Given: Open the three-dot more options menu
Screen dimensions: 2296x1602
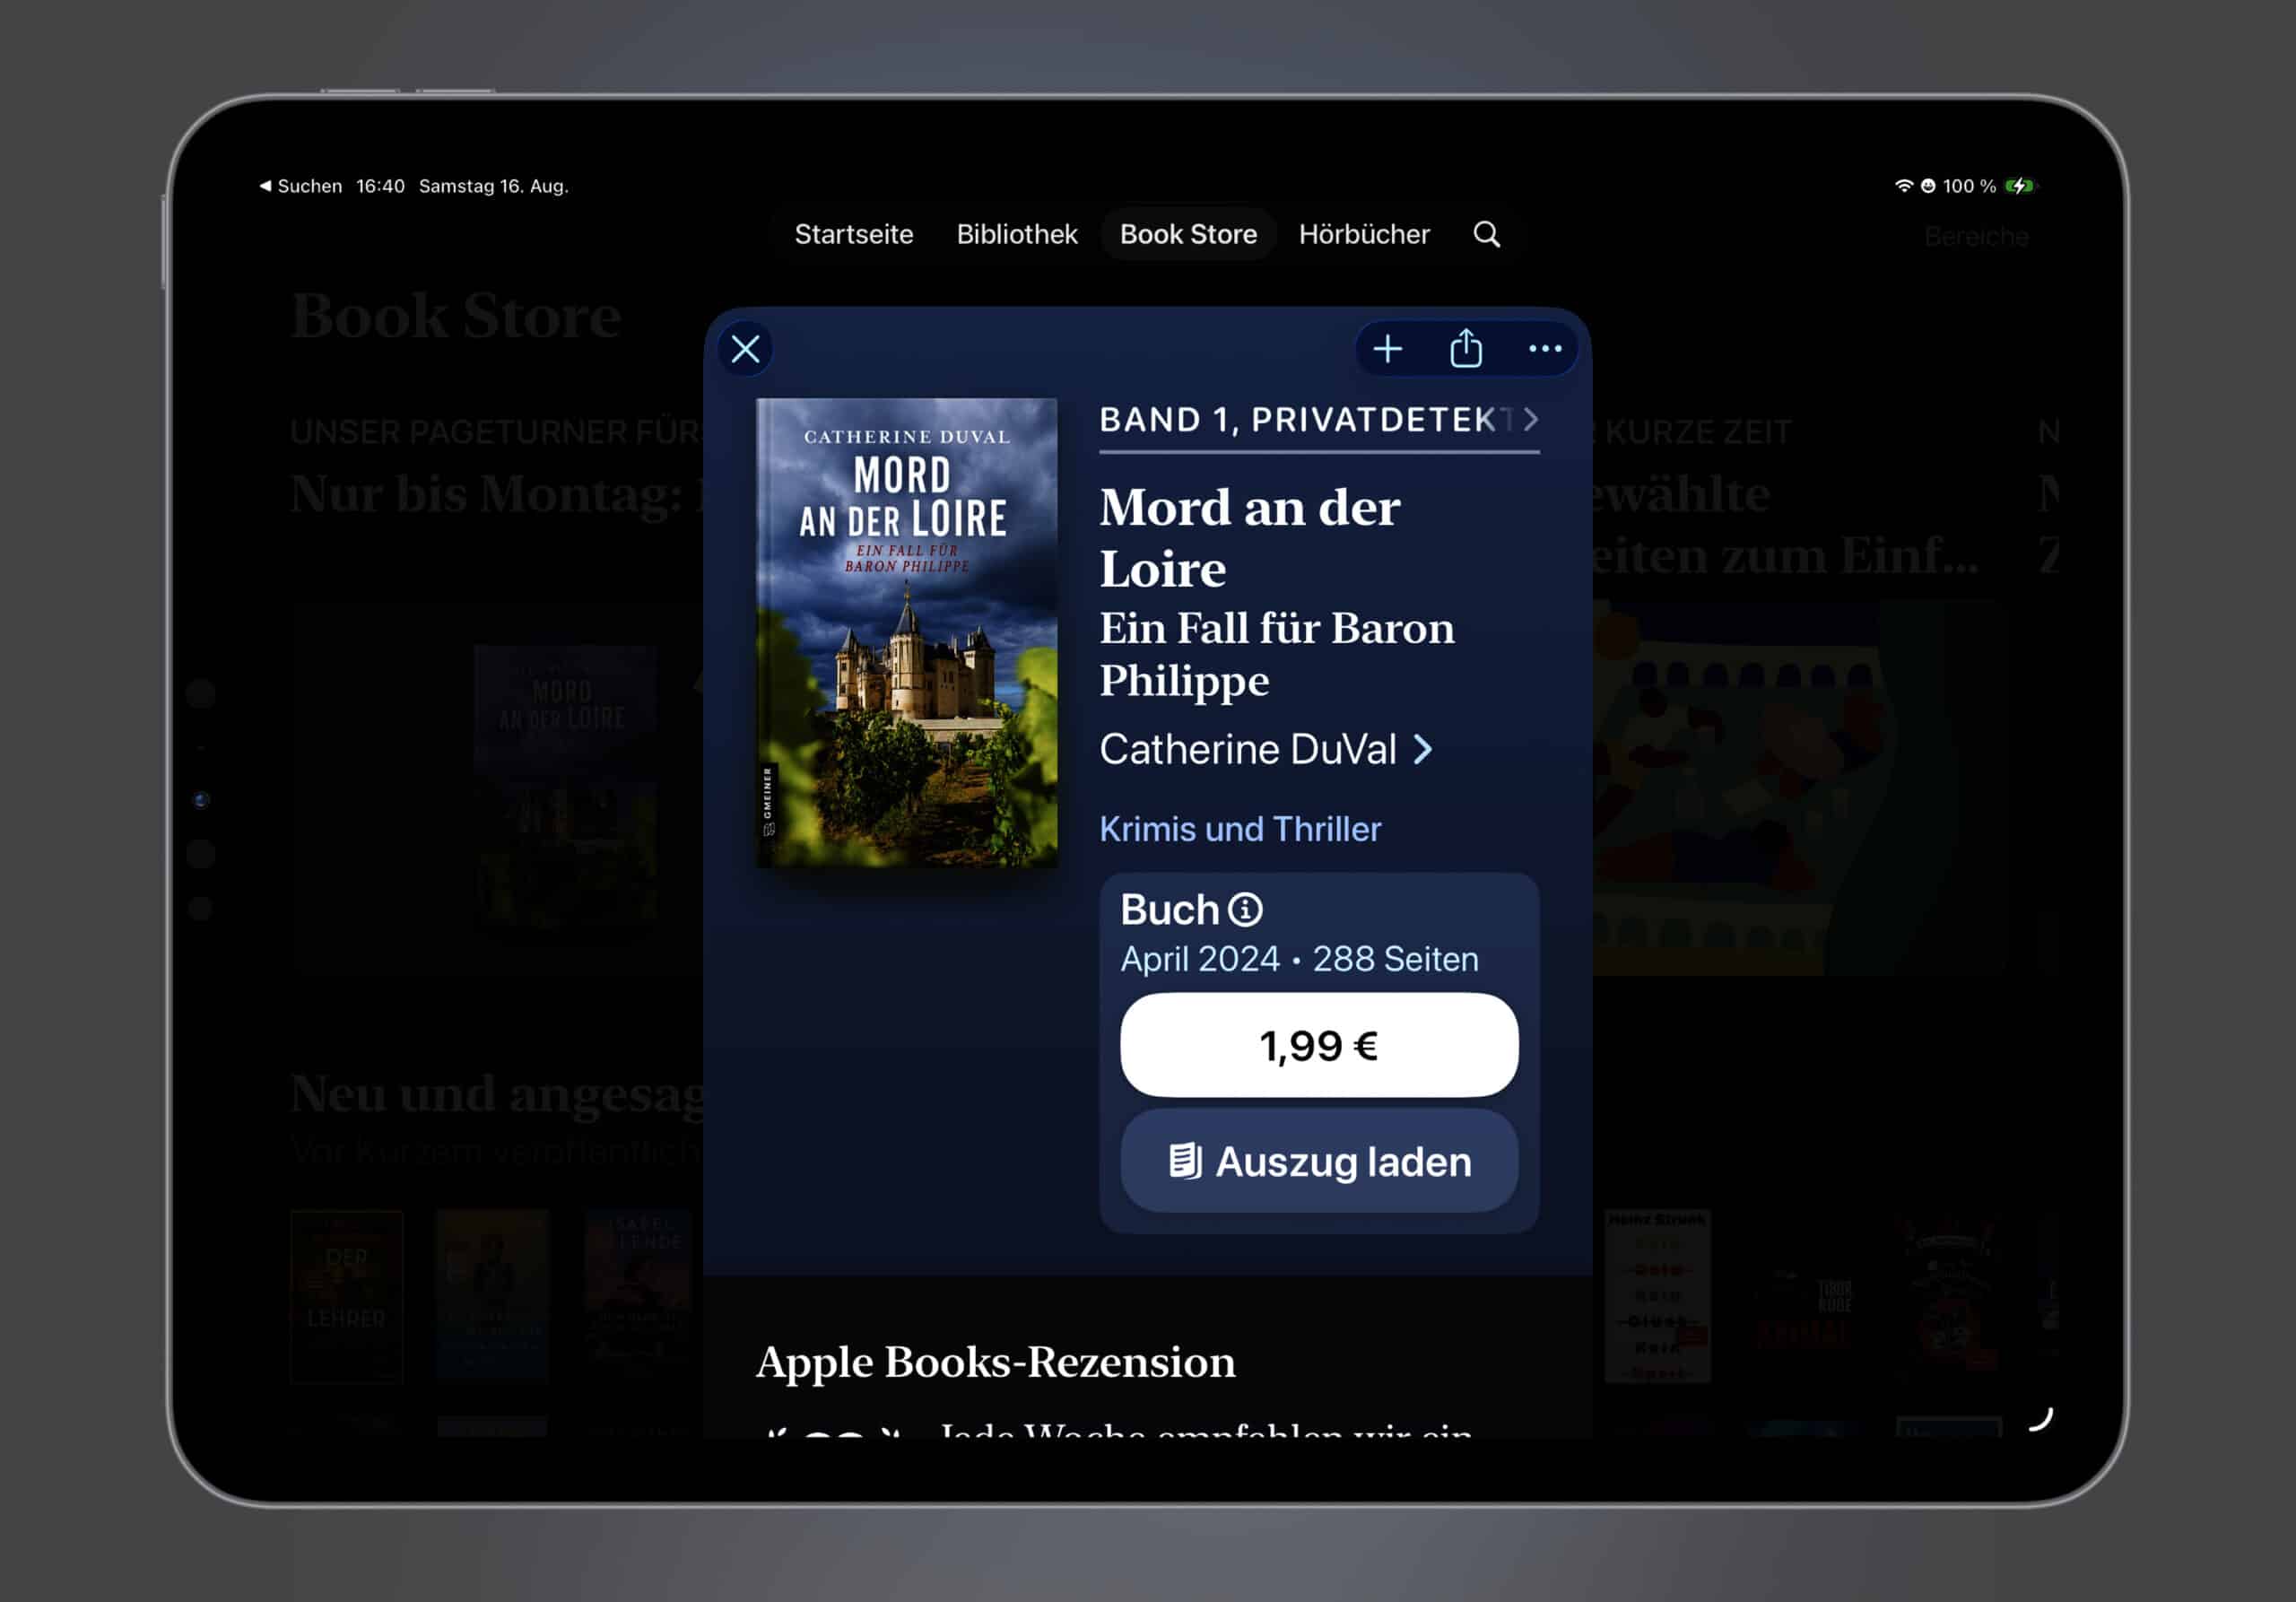Looking at the screenshot, I should [x=1545, y=349].
